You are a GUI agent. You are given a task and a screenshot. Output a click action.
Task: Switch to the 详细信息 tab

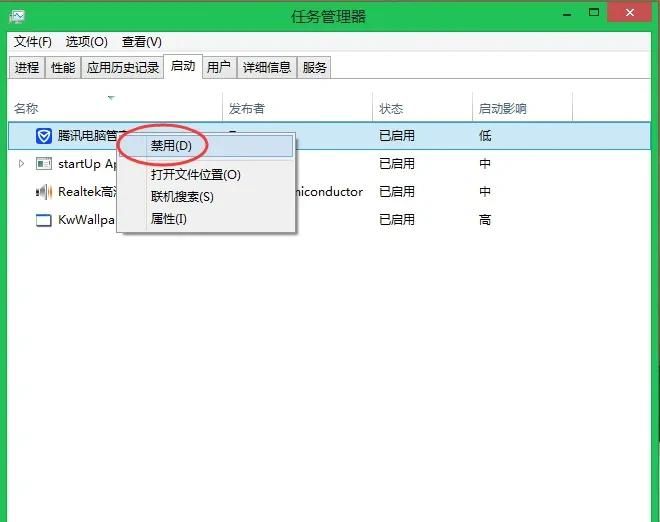(x=267, y=67)
